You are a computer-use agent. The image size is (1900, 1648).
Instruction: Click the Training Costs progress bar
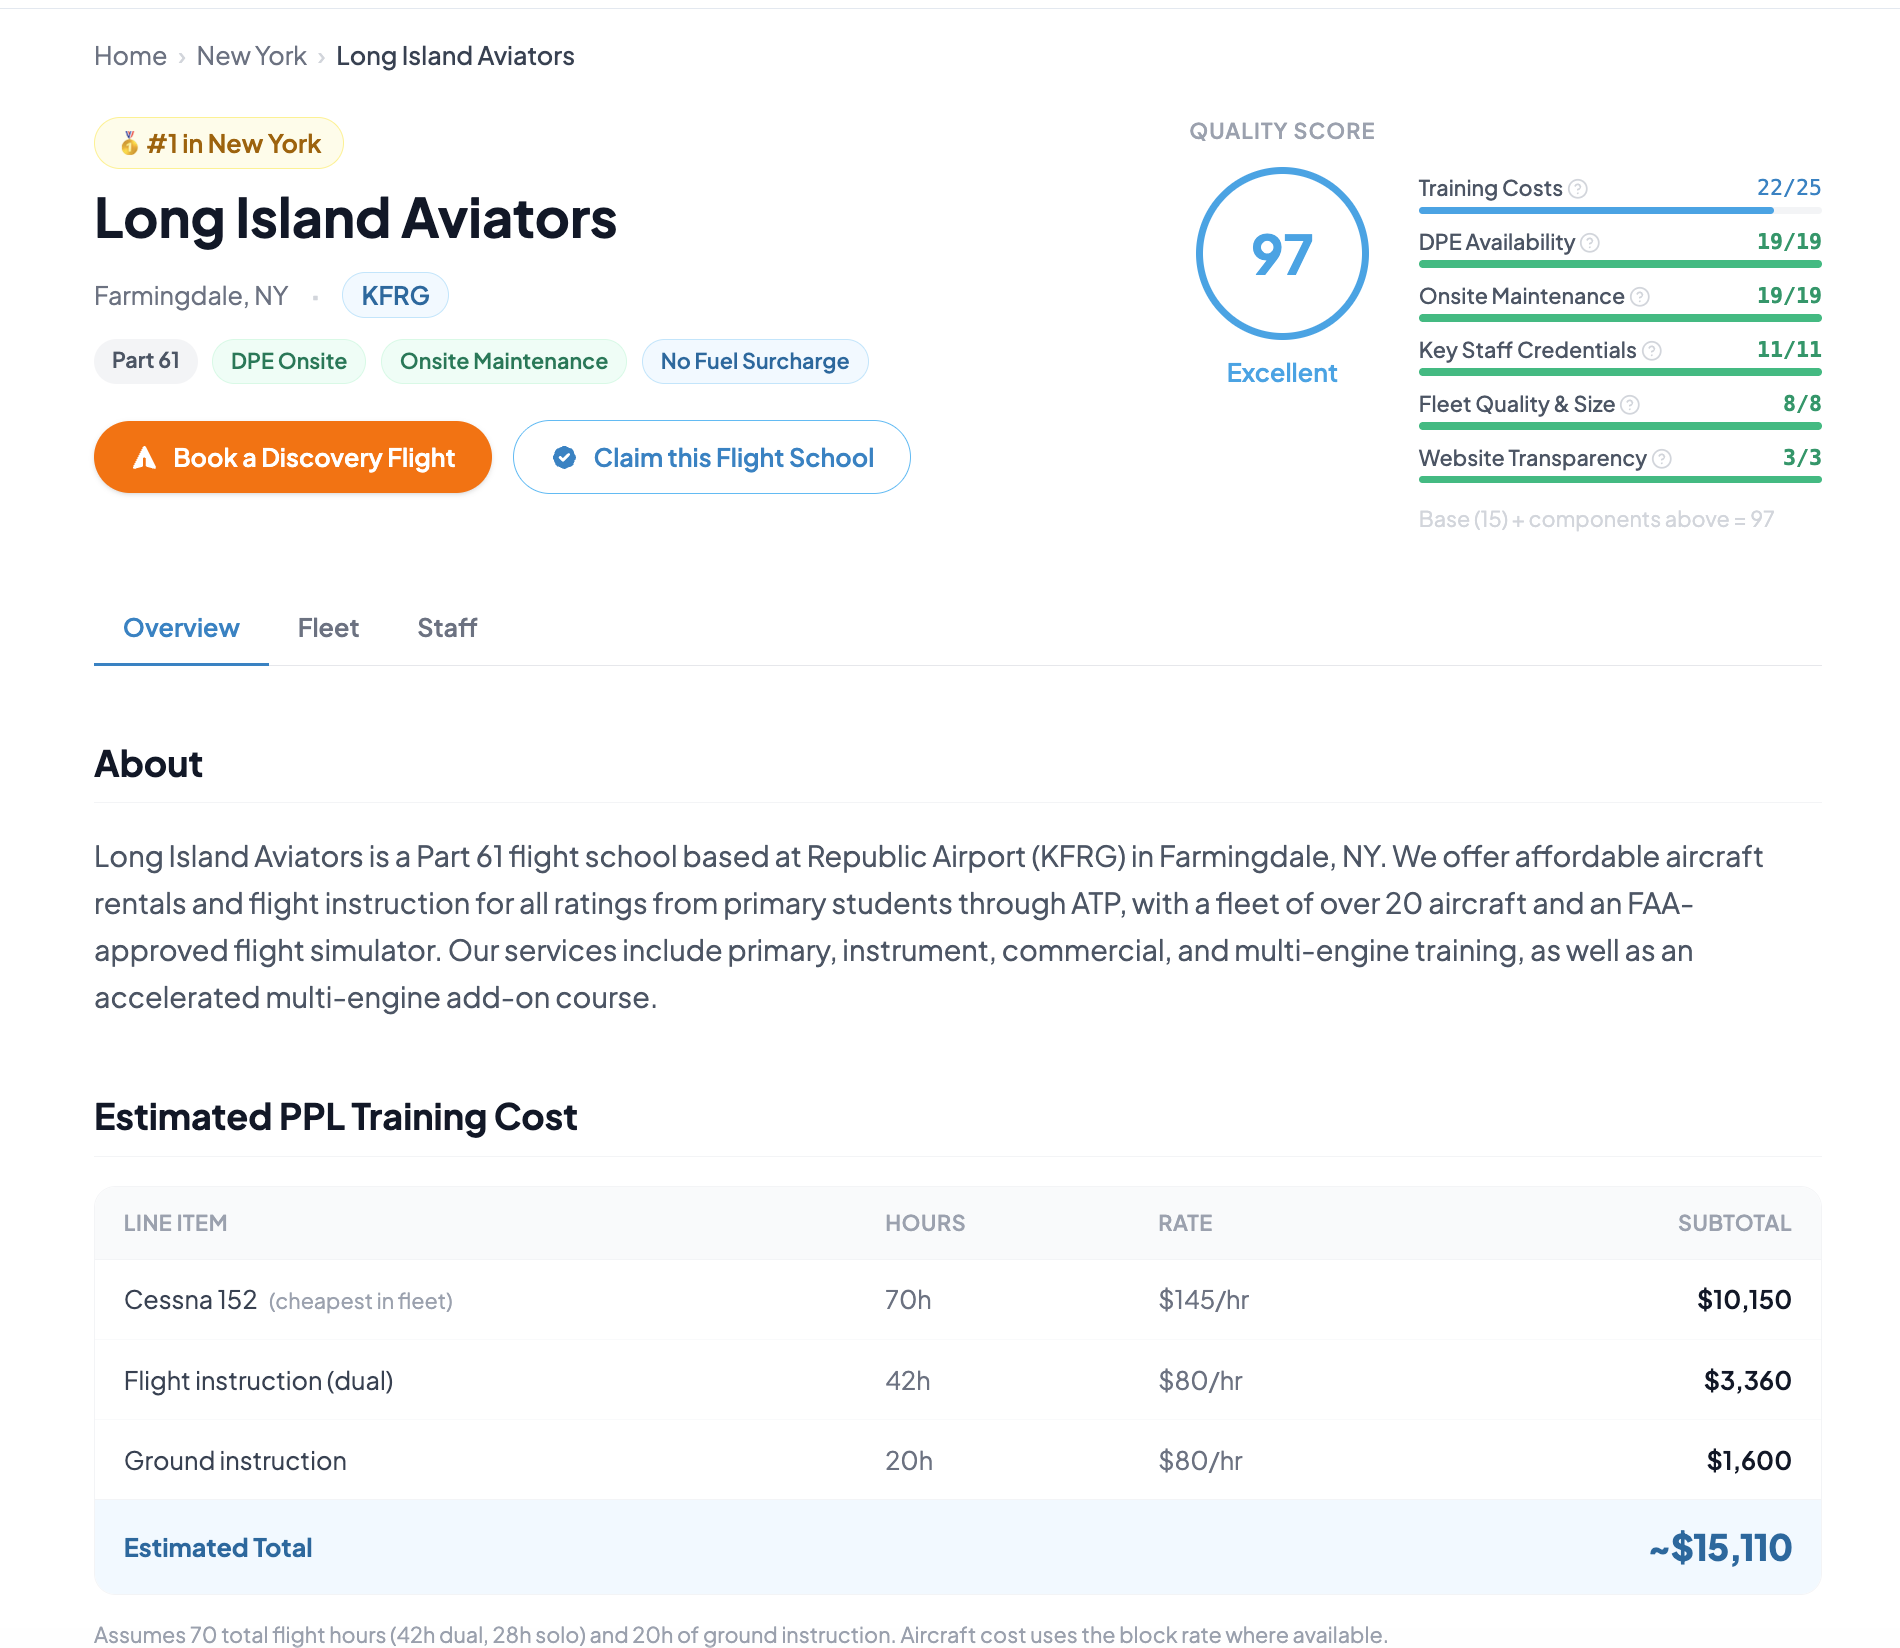pos(1620,211)
